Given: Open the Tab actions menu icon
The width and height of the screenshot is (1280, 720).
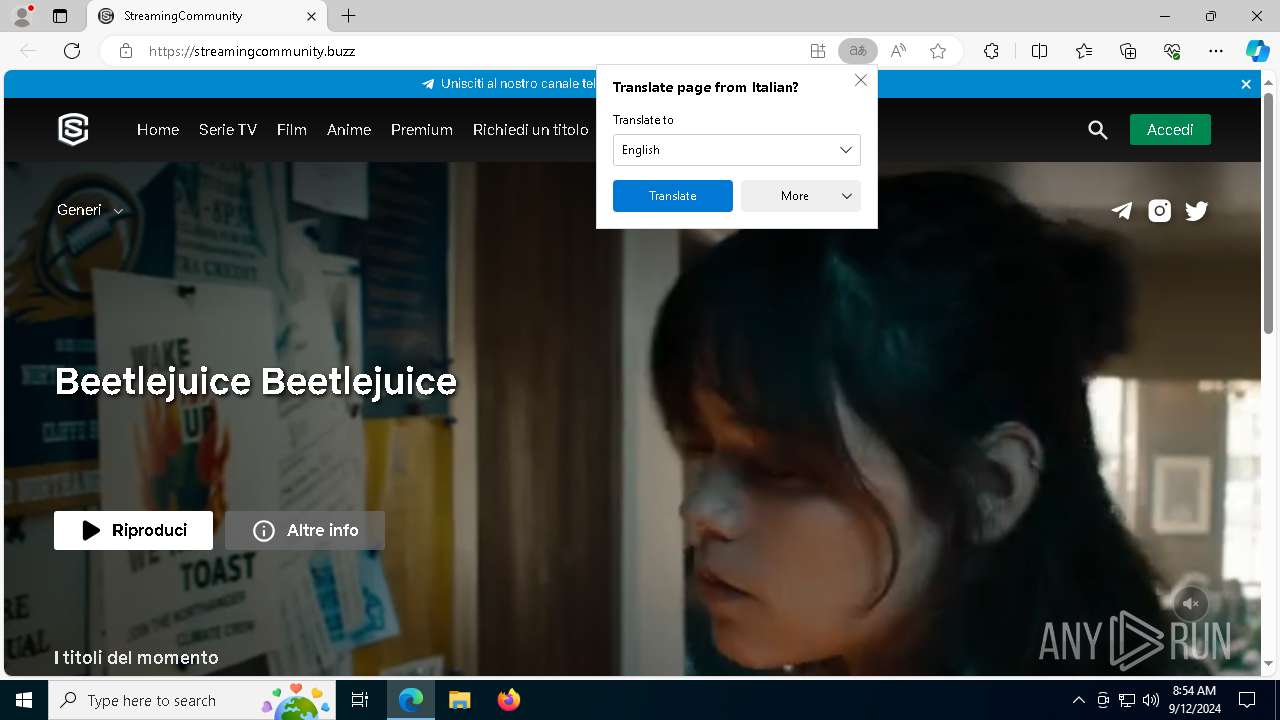Looking at the screenshot, I should click(x=60, y=16).
